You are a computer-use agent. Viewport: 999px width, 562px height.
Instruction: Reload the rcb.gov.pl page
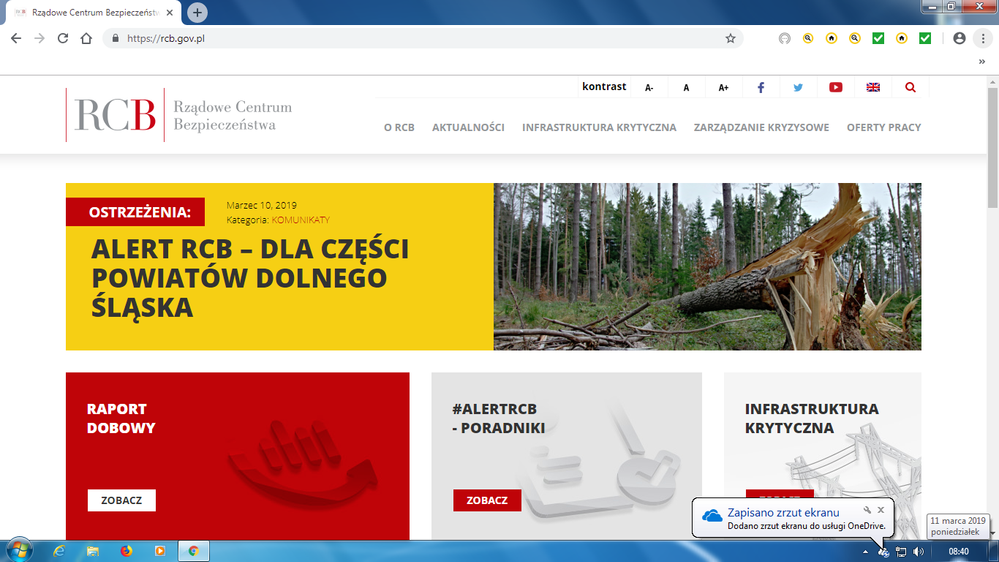coord(62,38)
